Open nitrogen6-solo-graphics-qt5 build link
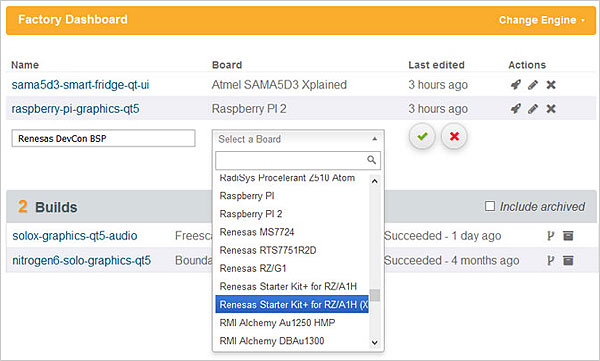600x361 pixels. pos(82,261)
